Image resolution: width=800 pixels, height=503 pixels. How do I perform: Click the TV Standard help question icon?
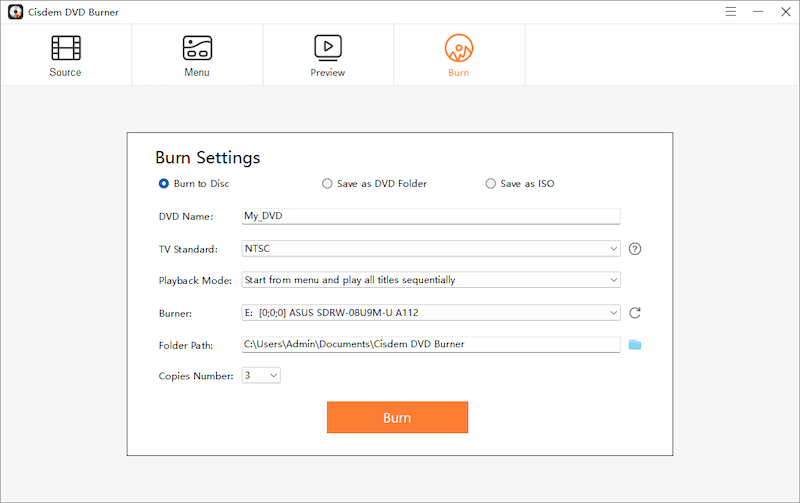[634, 249]
